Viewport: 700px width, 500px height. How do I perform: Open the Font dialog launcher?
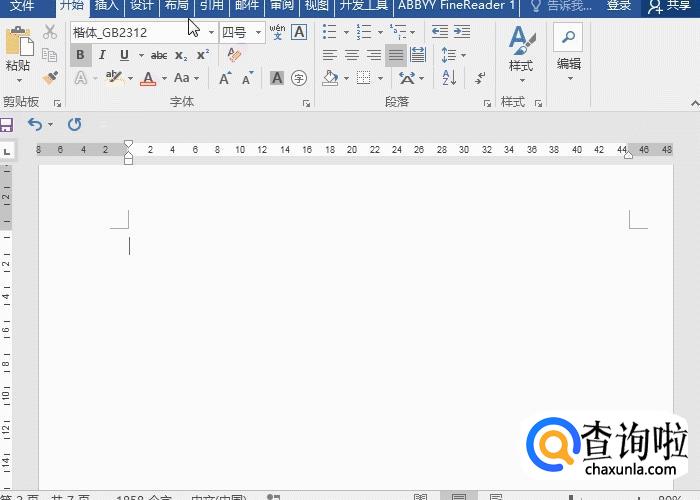(x=306, y=104)
